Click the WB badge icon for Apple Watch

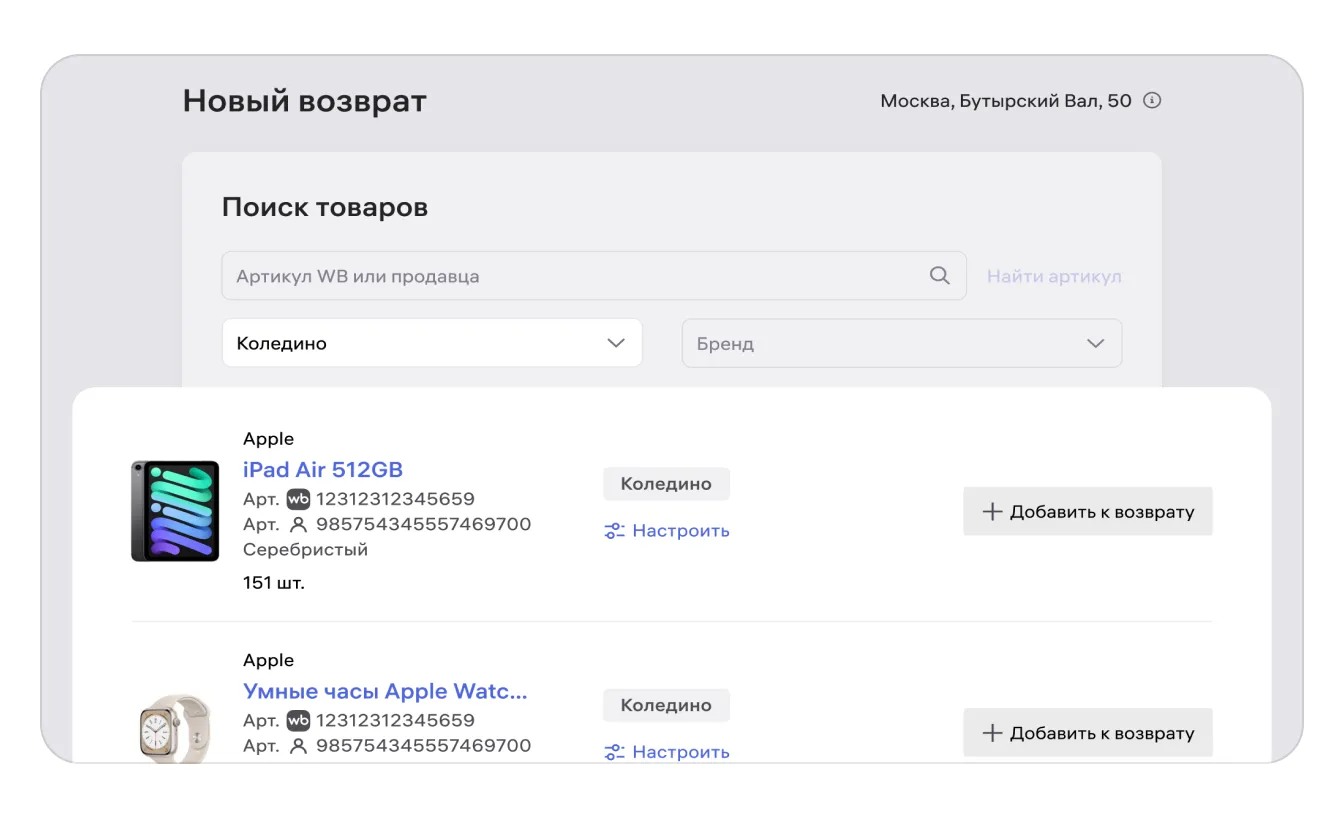point(298,720)
